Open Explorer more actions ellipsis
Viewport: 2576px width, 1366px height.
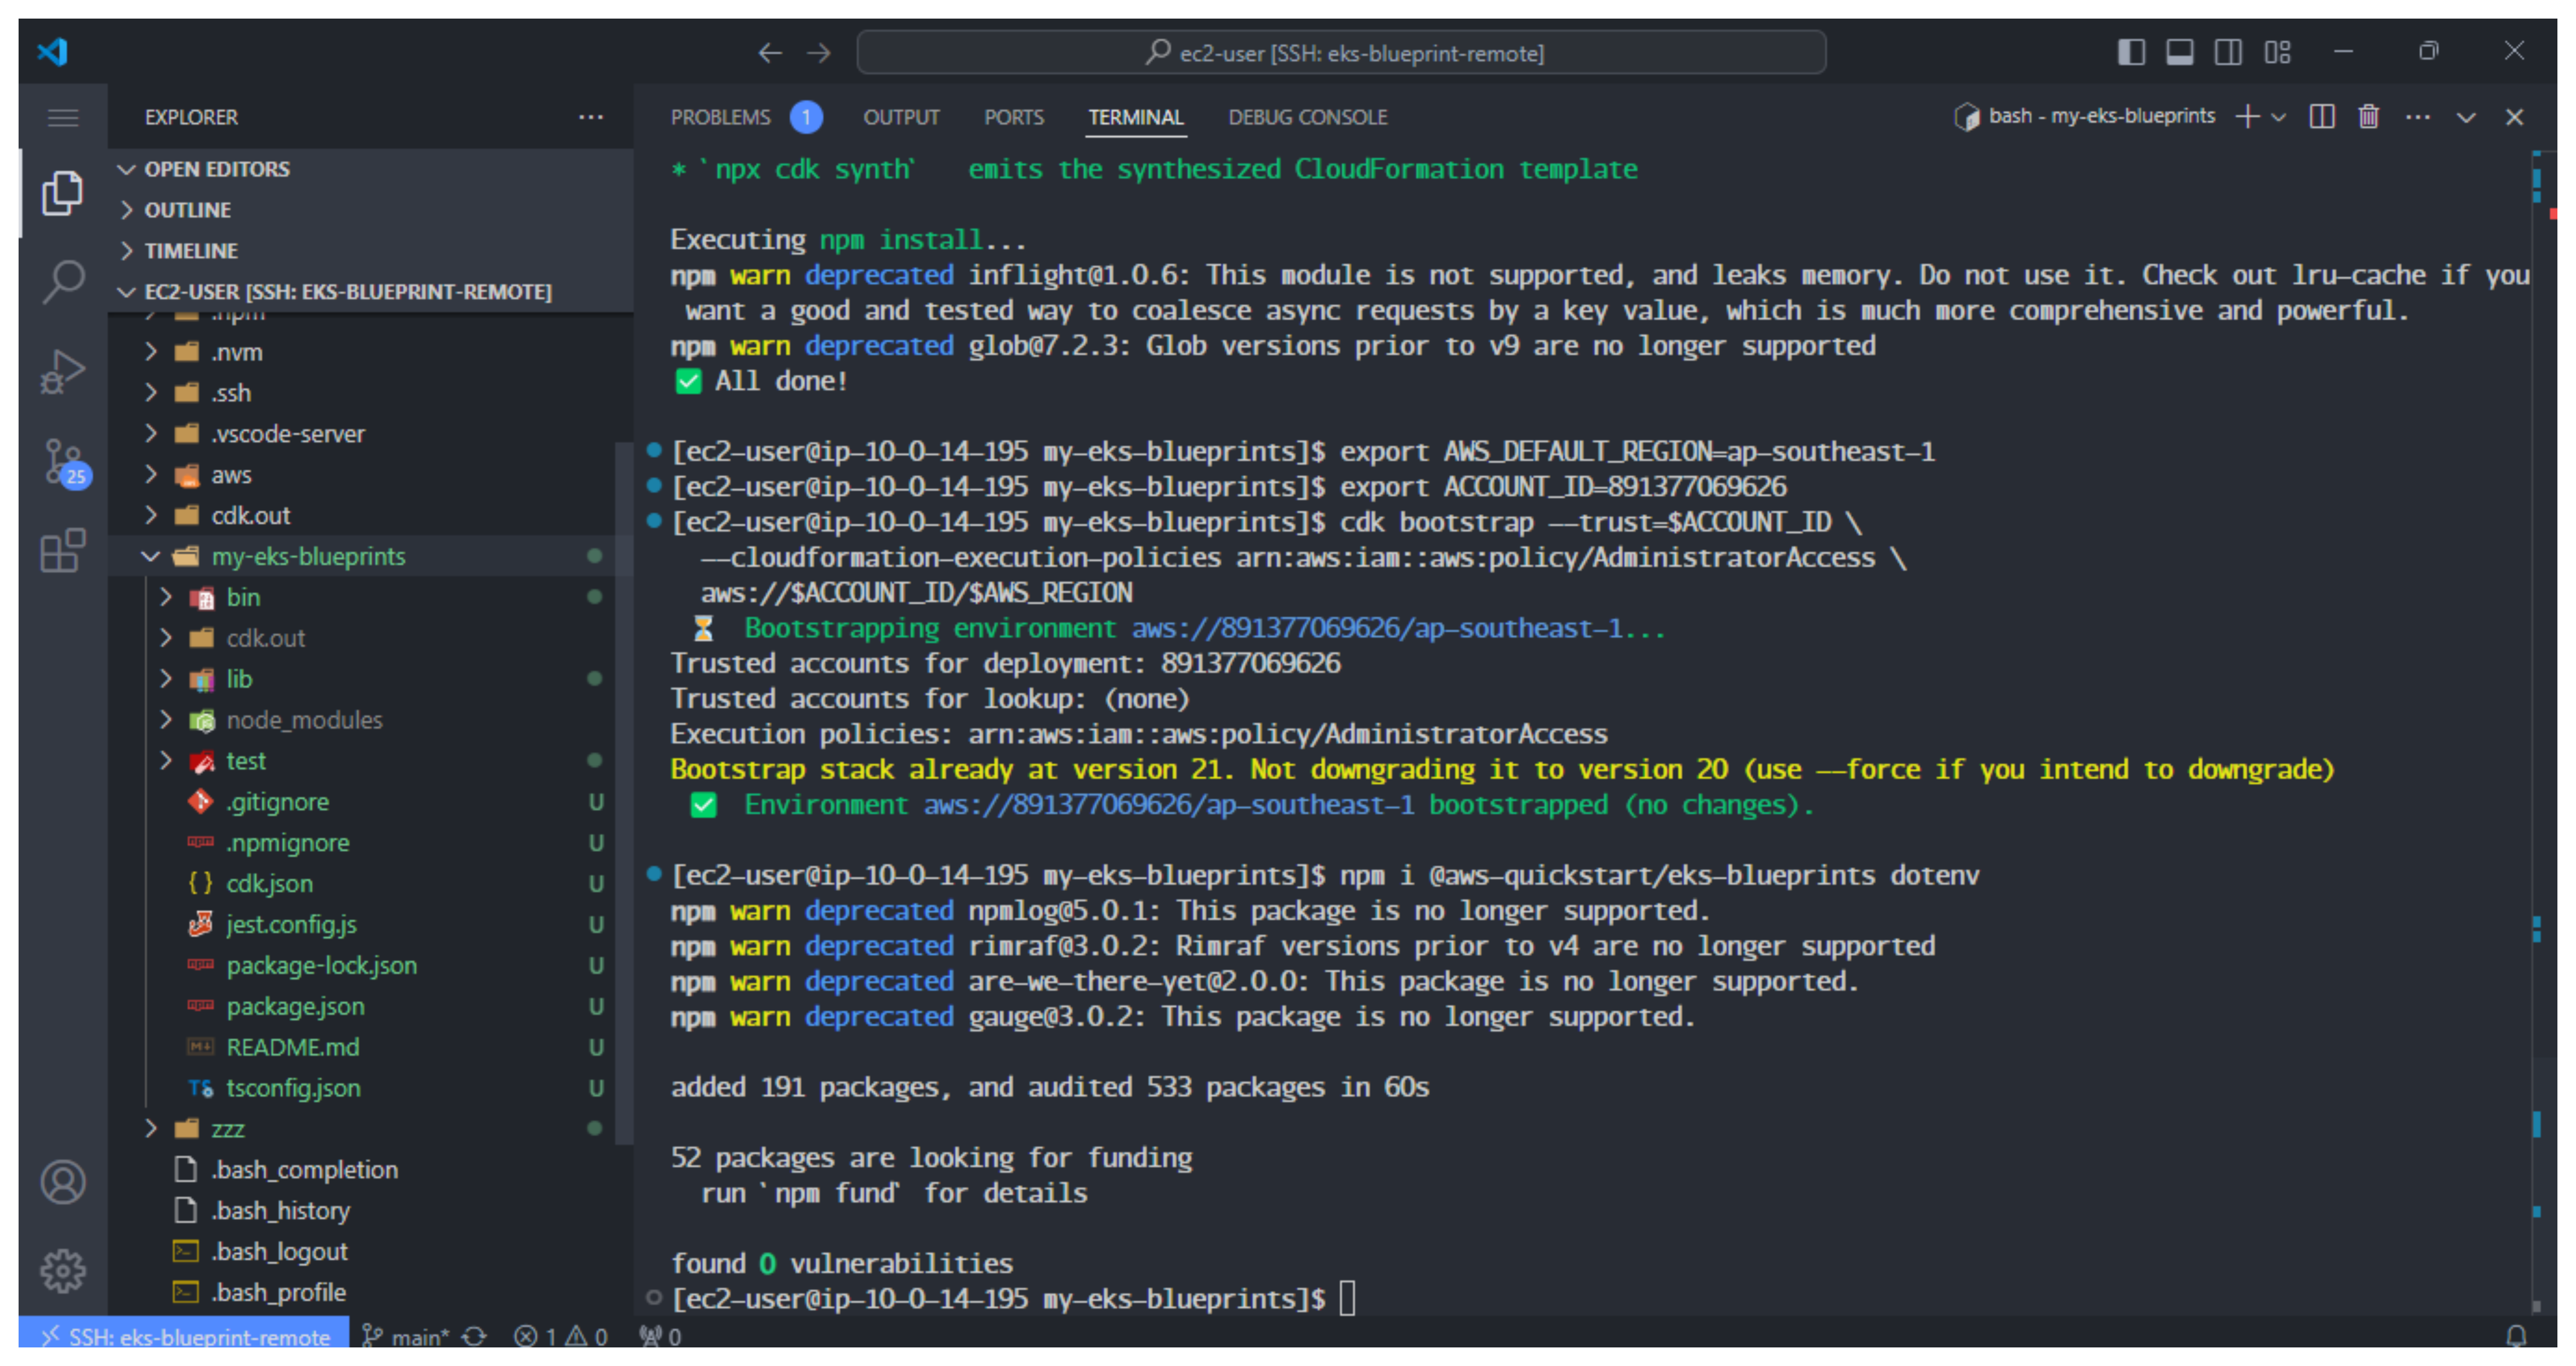point(590,117)
